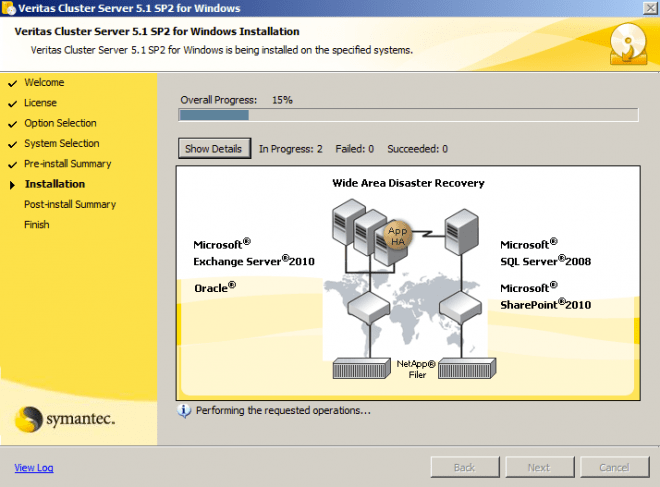Click the right network switch icon
Image resolution: width=660 pixels, height=487 pixels.
point(460,307)
